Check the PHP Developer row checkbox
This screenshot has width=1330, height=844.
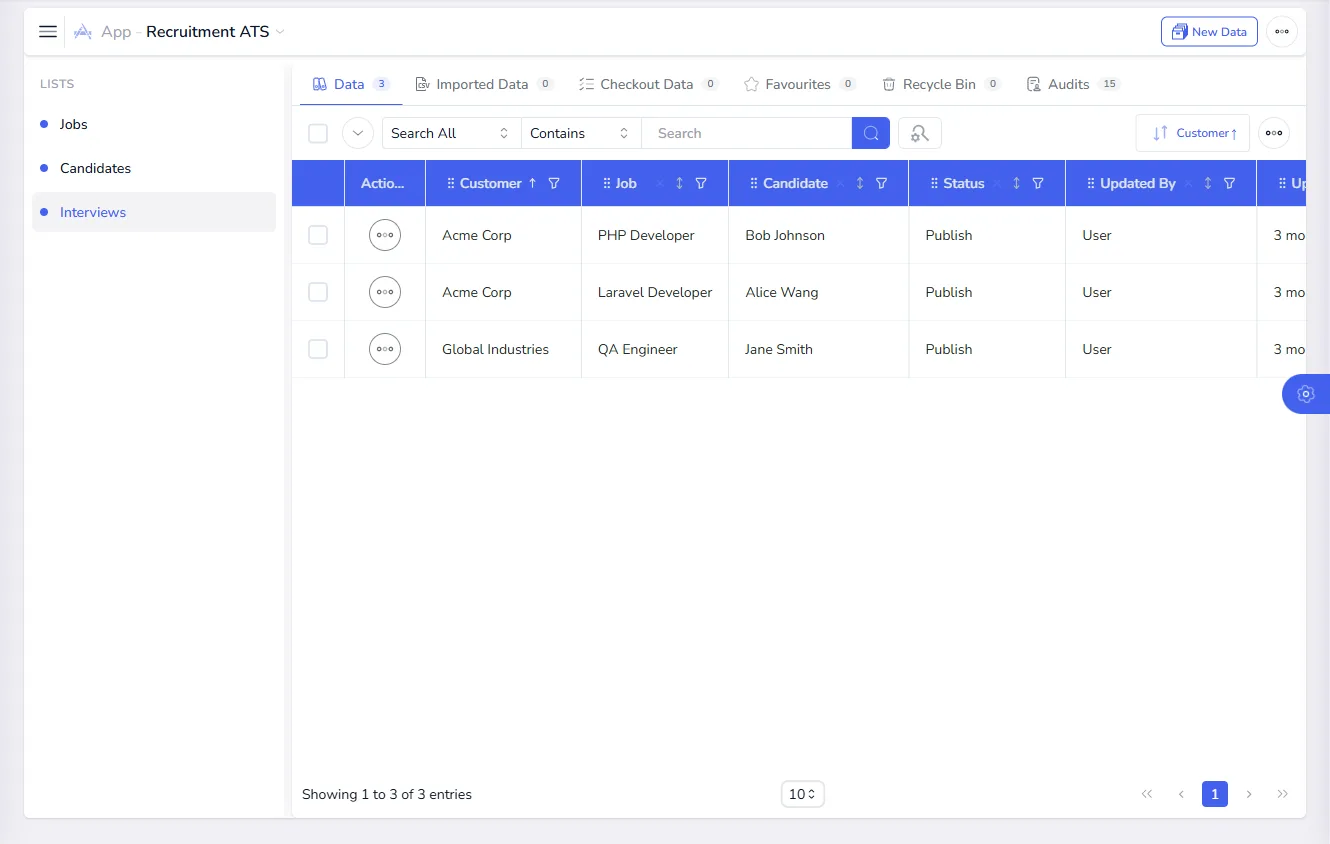click(318, 235)
